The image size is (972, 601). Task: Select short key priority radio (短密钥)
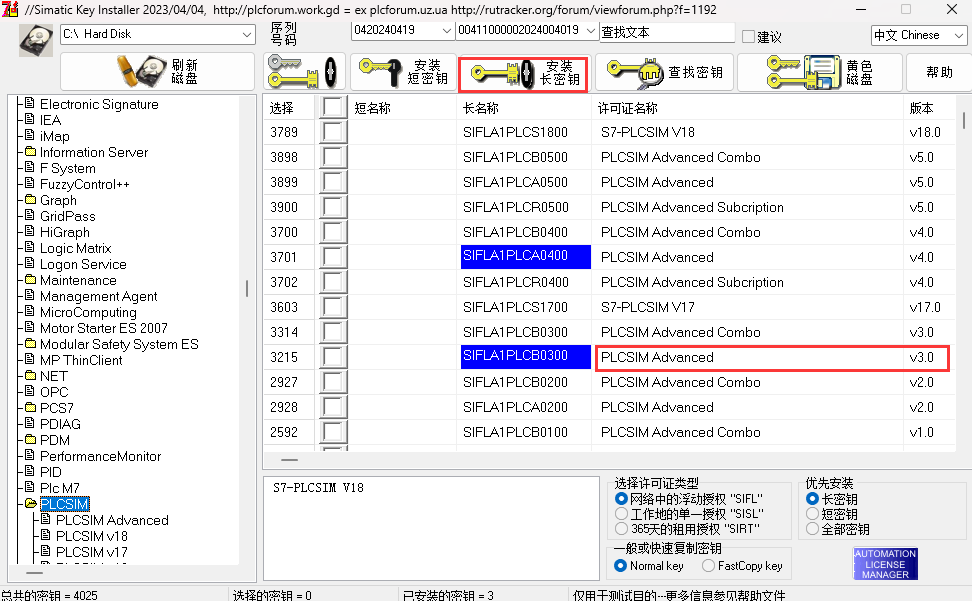(x=812, y=514)
